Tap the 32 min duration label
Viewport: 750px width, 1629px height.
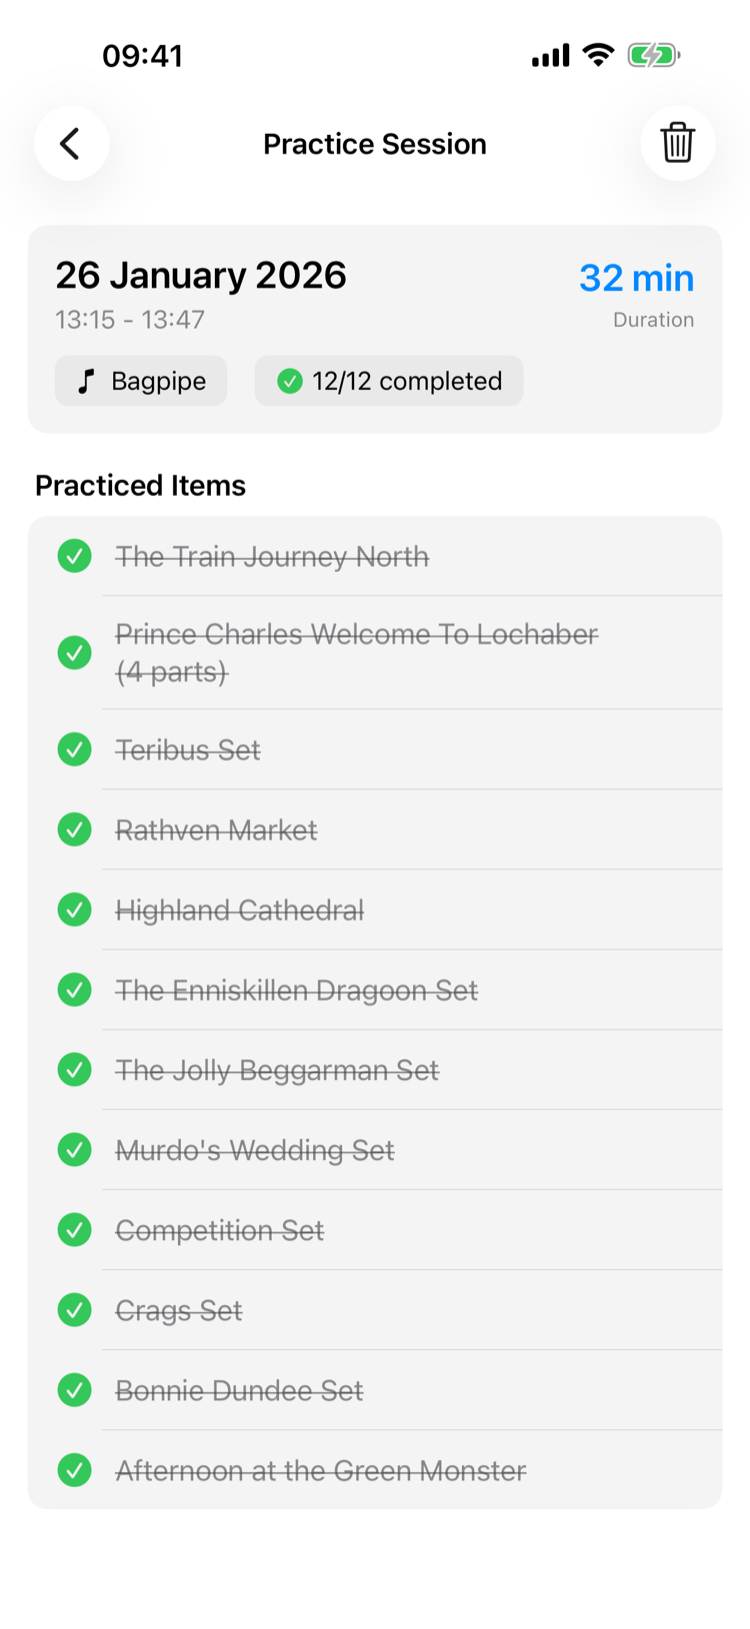click(x=636, y=278)
